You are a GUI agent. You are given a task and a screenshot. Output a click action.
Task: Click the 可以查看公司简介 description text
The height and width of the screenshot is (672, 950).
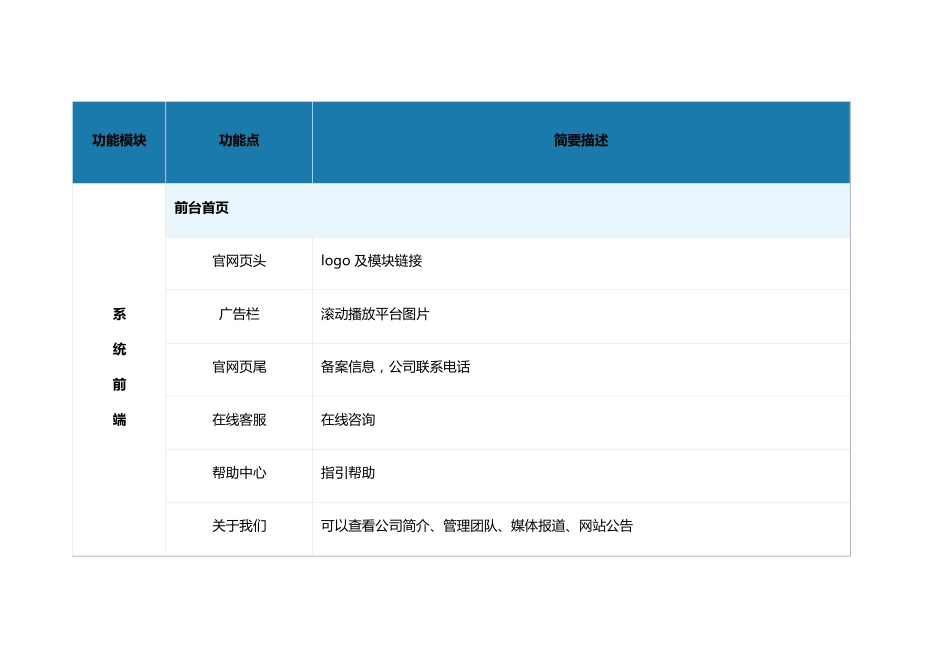coord(477,526)
